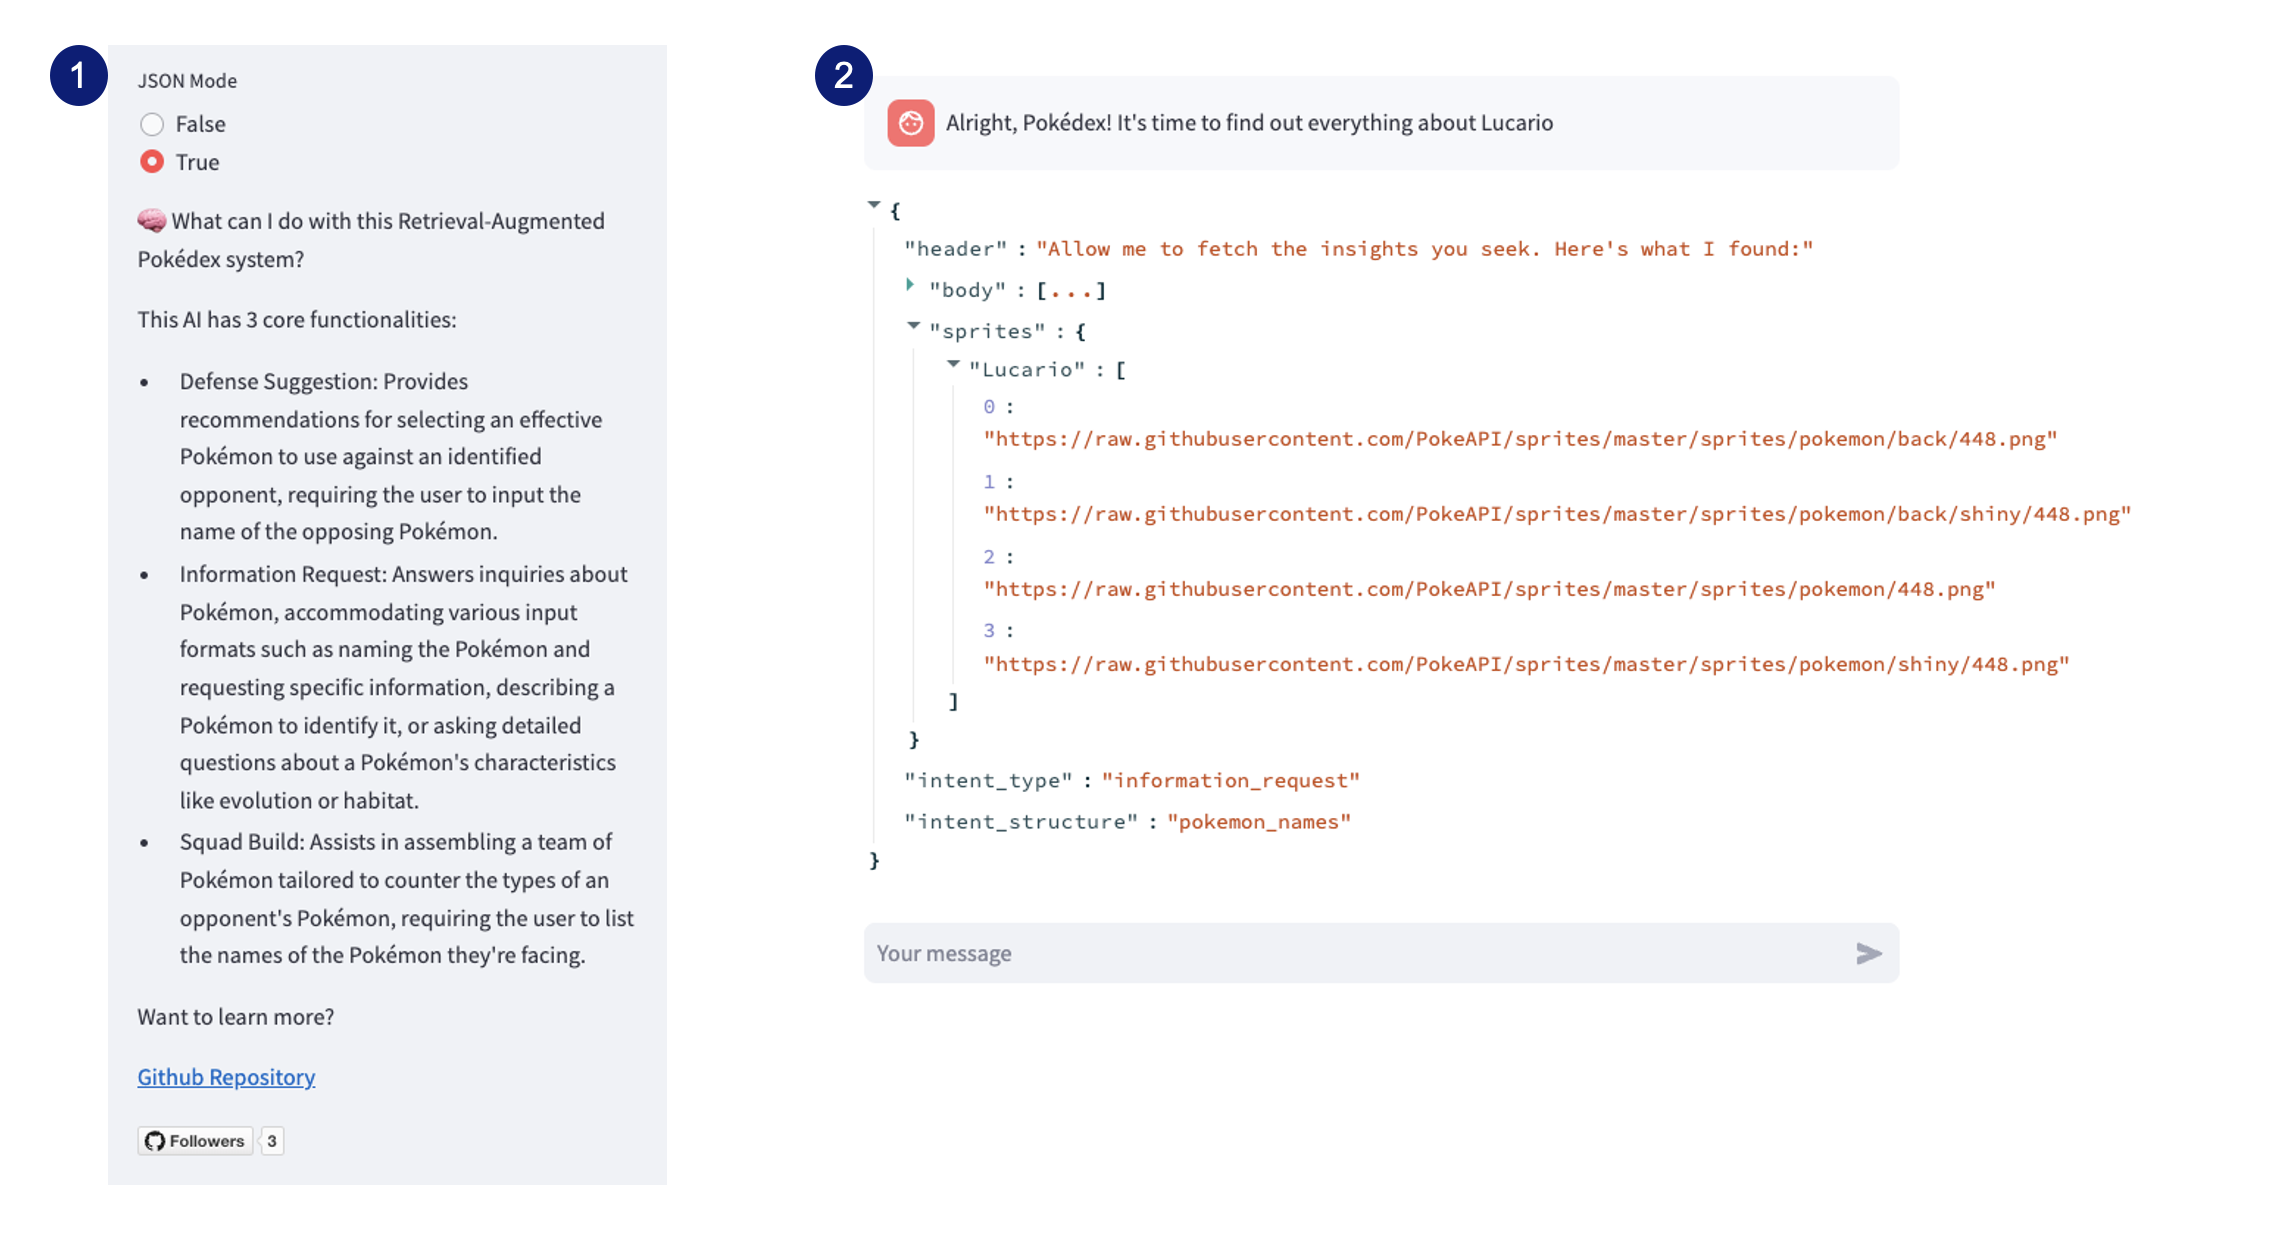The width and height of the screenshot is (2278, 1248).
Task: Collapse the sprites object
Action: pyautogui.click(x=913, y=326)
